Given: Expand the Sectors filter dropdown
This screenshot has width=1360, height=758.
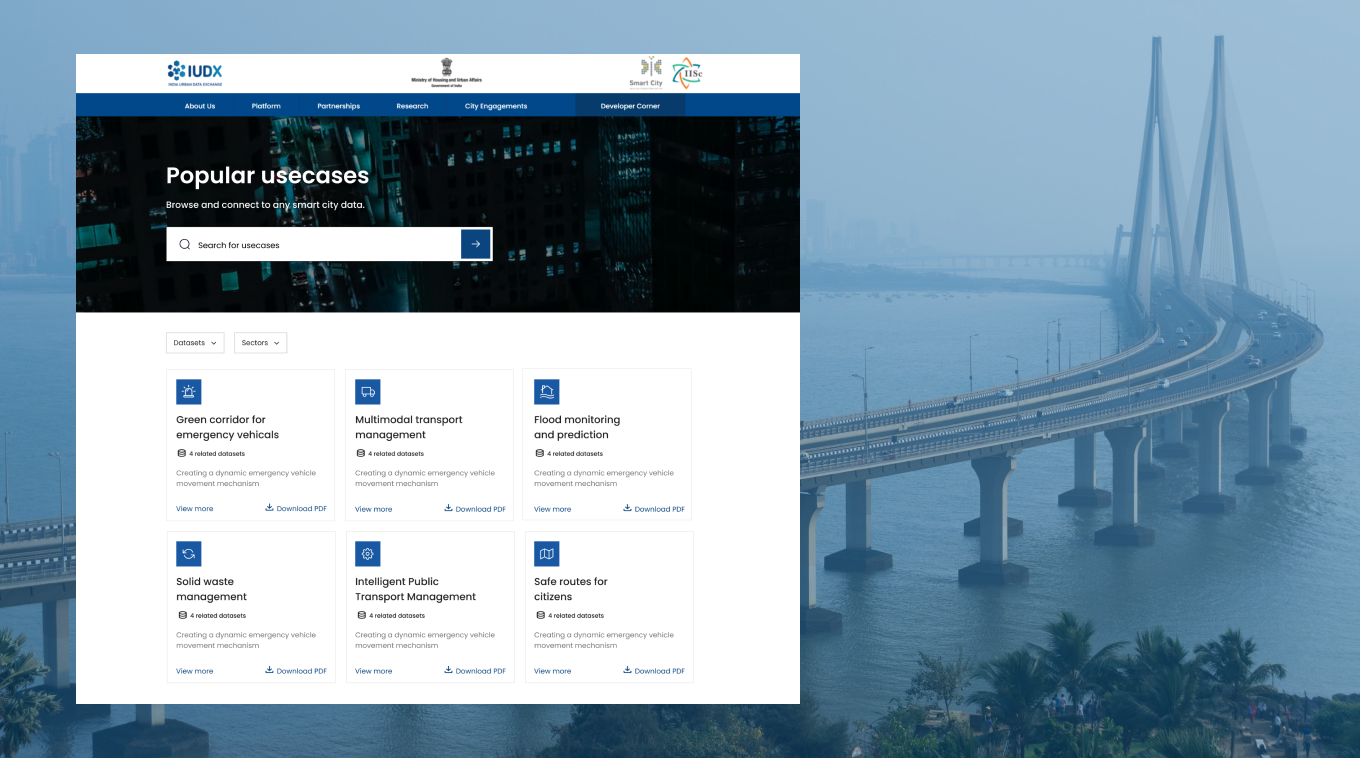Looking at the screenshot, I should [x=260, y=343].
